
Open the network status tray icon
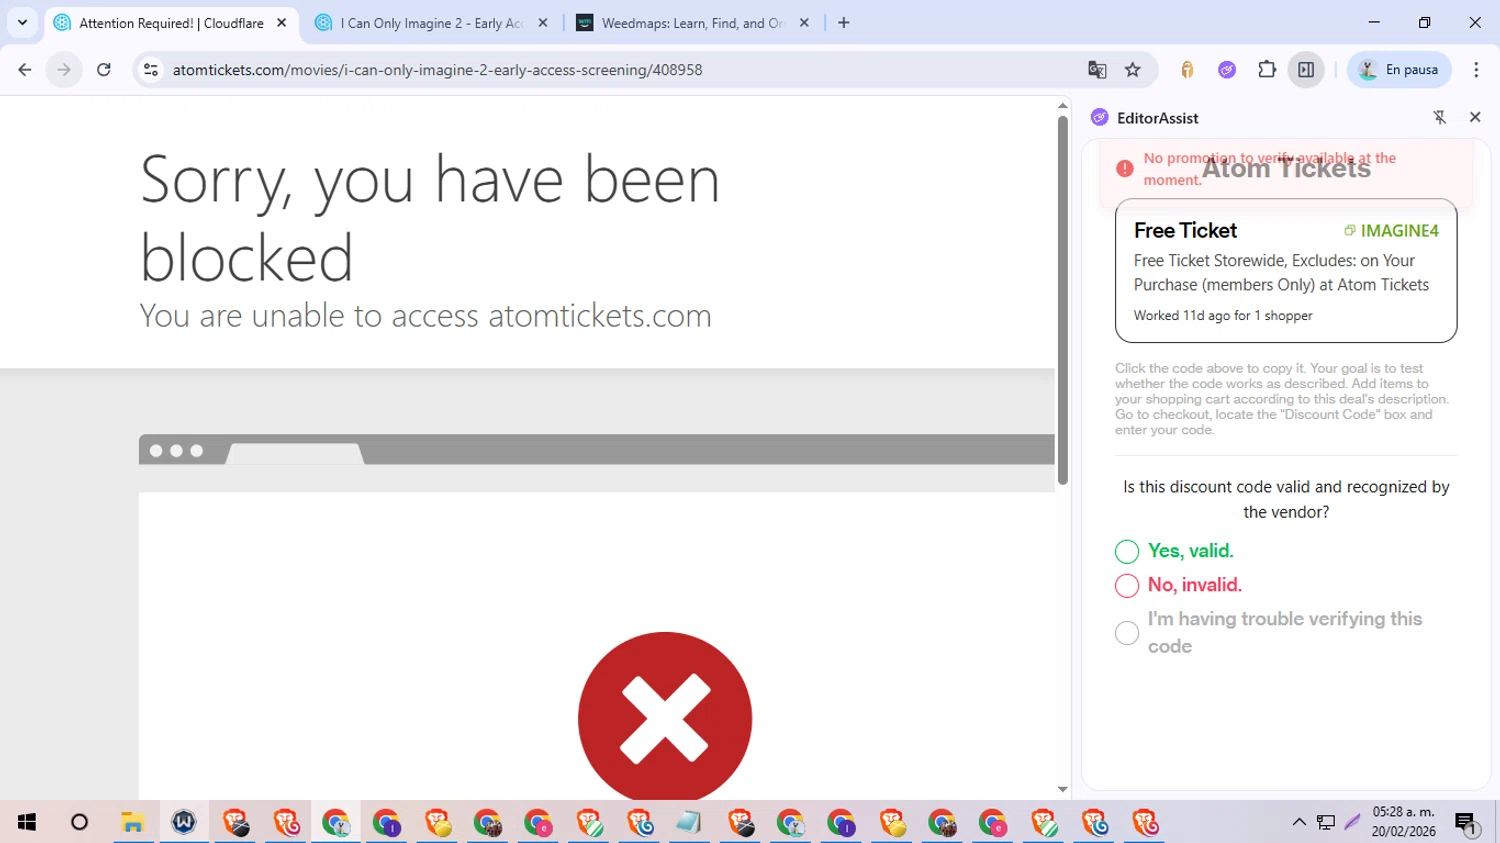tap(1326, 822)
